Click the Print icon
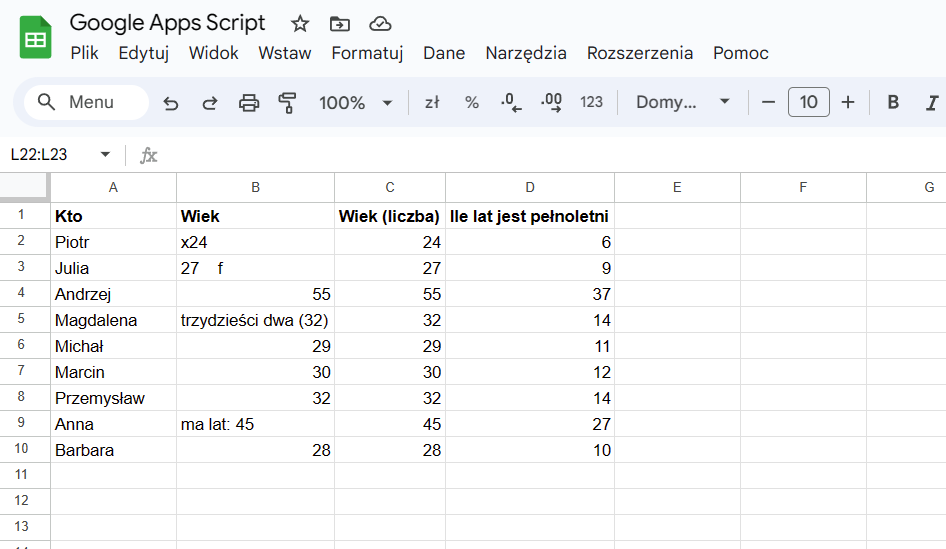Screen dimensions: 946x549 (x=249, y=103)
